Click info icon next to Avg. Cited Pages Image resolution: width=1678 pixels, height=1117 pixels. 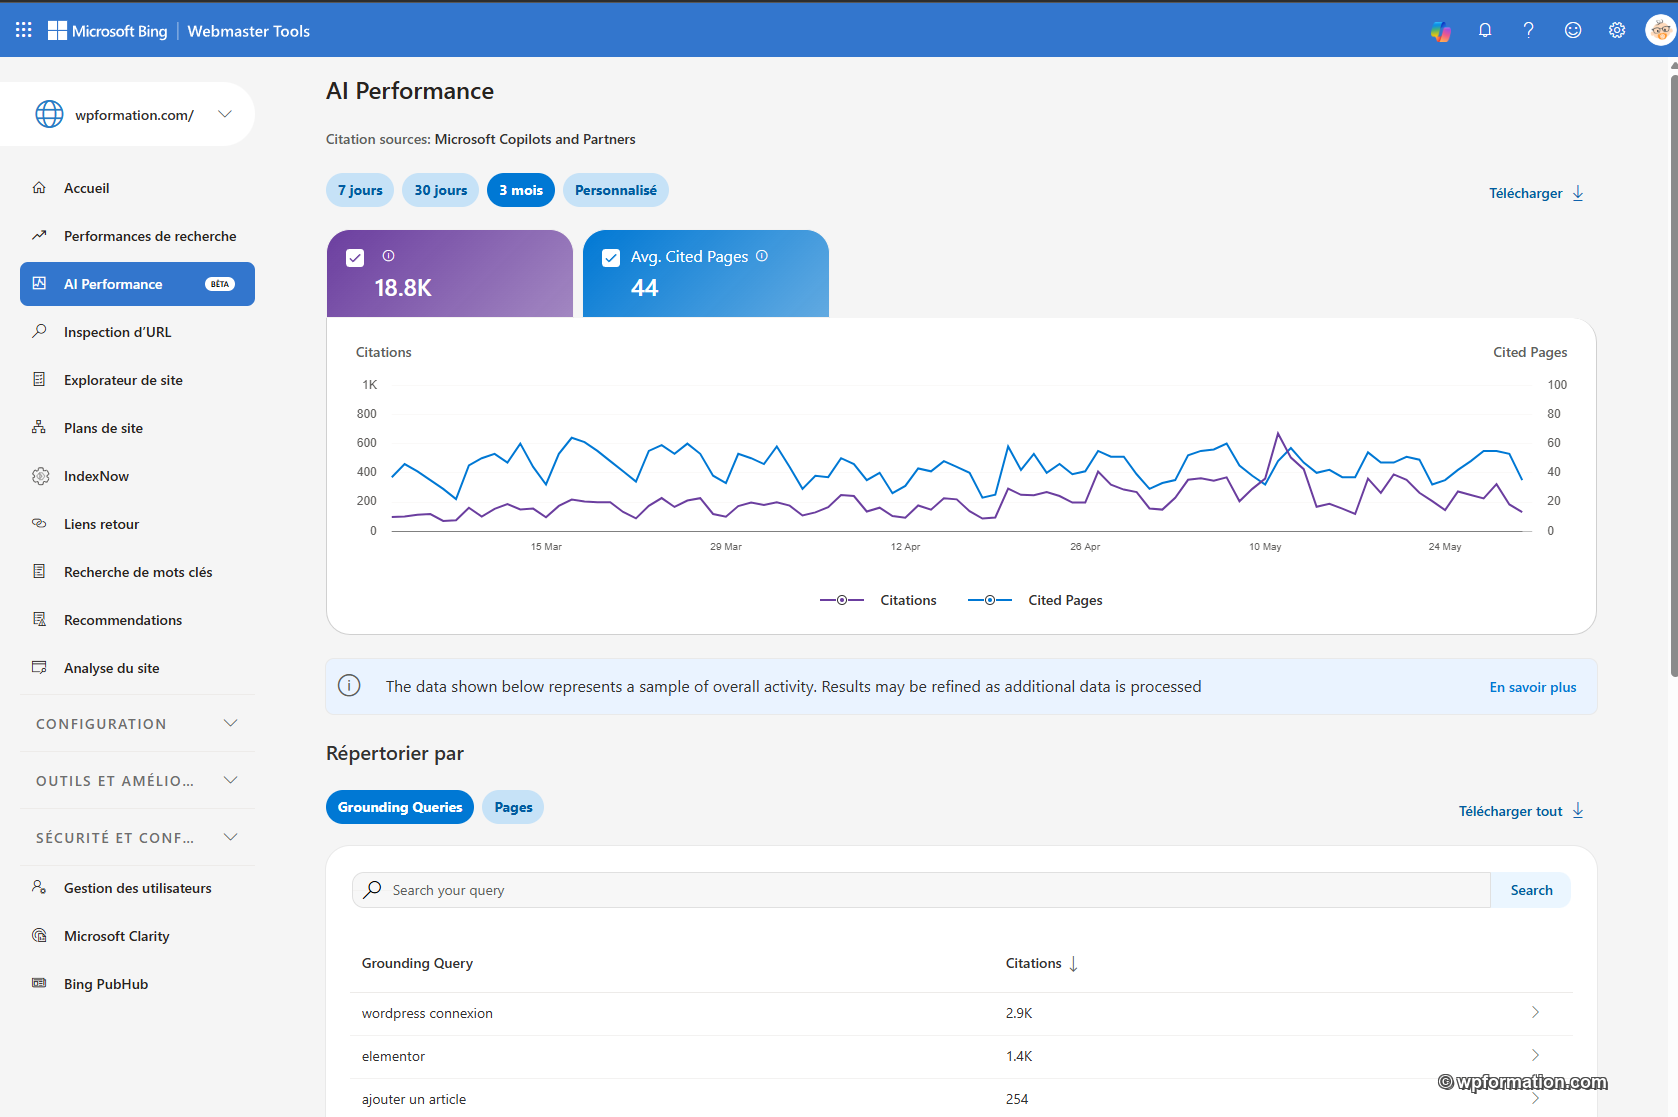tap(762, 256)
